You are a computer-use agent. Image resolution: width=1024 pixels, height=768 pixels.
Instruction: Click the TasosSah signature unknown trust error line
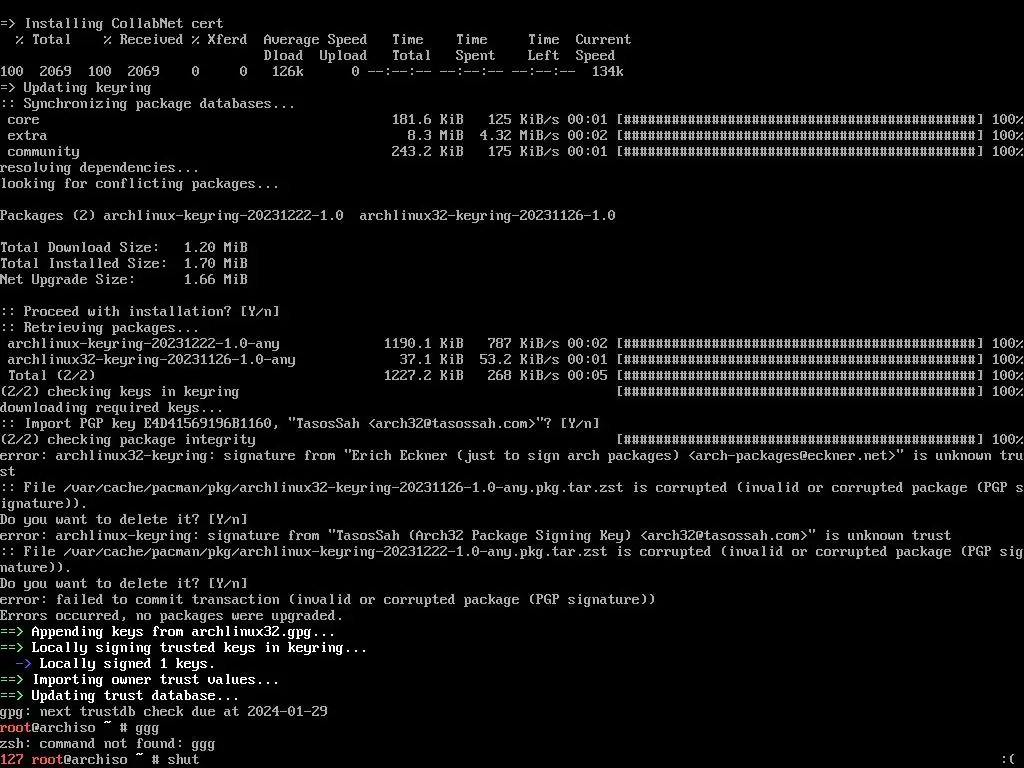tap(475, 536)
